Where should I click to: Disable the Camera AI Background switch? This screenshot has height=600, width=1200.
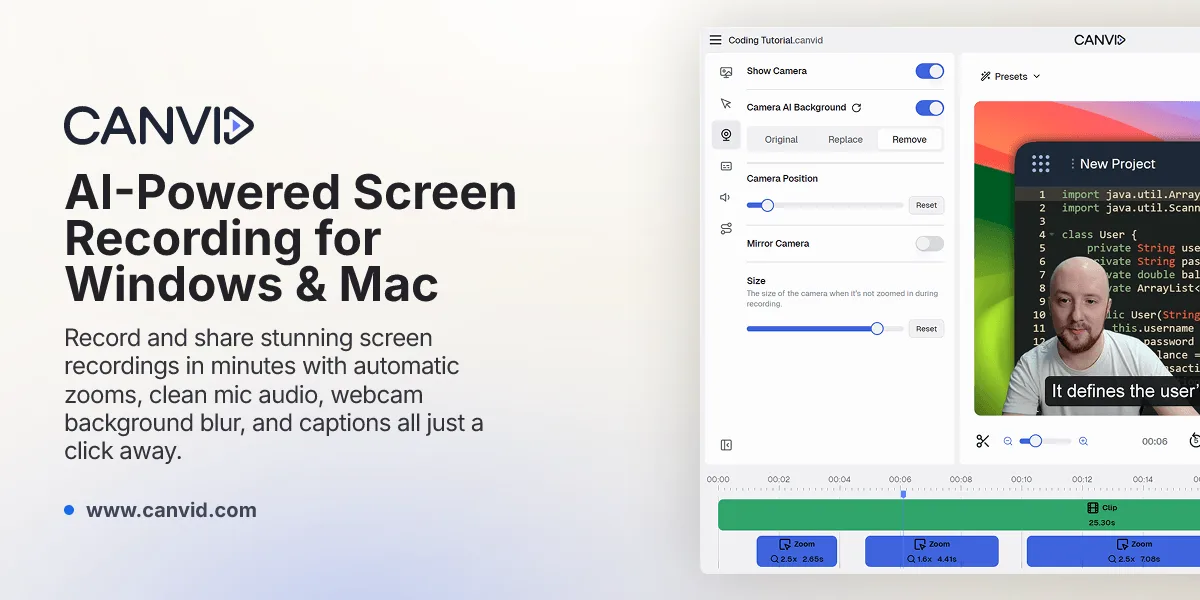tap(930, 108)
